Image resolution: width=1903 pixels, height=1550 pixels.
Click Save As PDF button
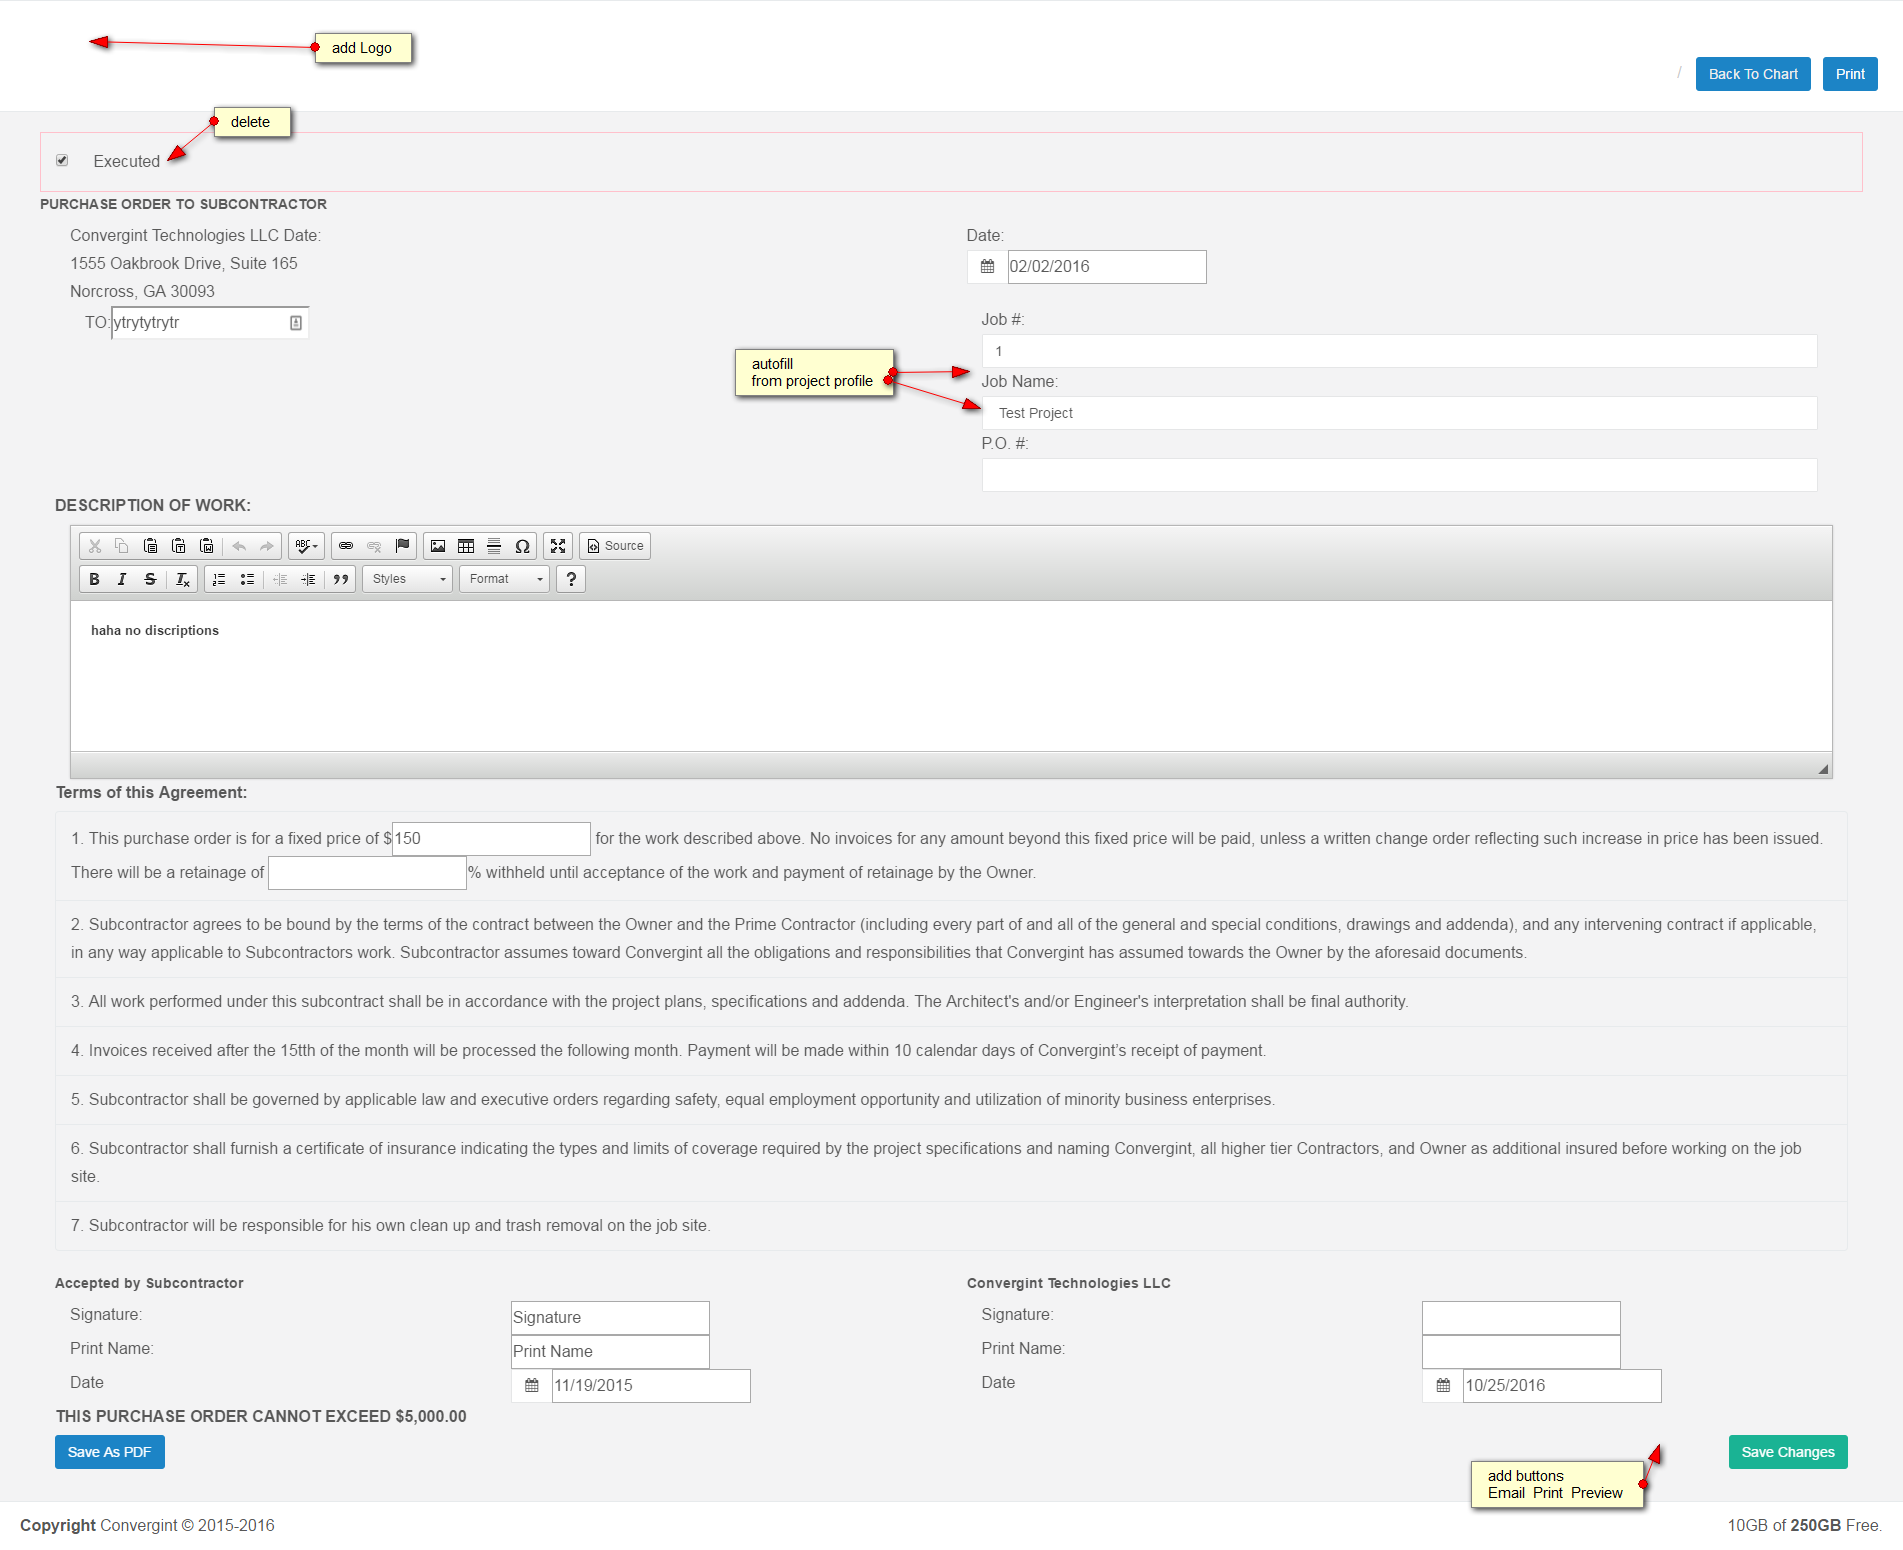110,1452
